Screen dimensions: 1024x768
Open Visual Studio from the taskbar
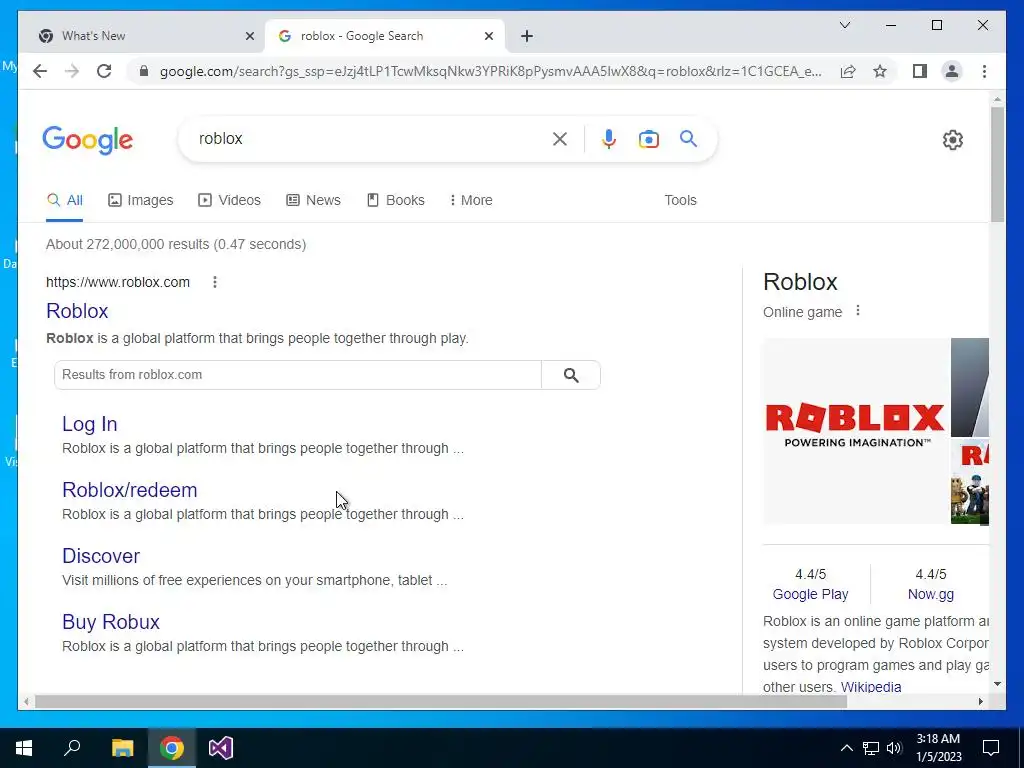[221, 748]
